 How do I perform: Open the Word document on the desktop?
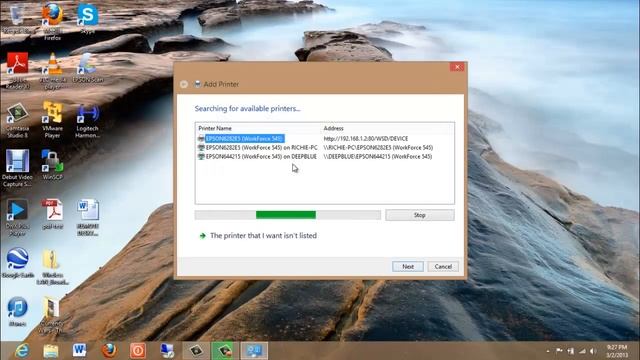click(87, 217)
